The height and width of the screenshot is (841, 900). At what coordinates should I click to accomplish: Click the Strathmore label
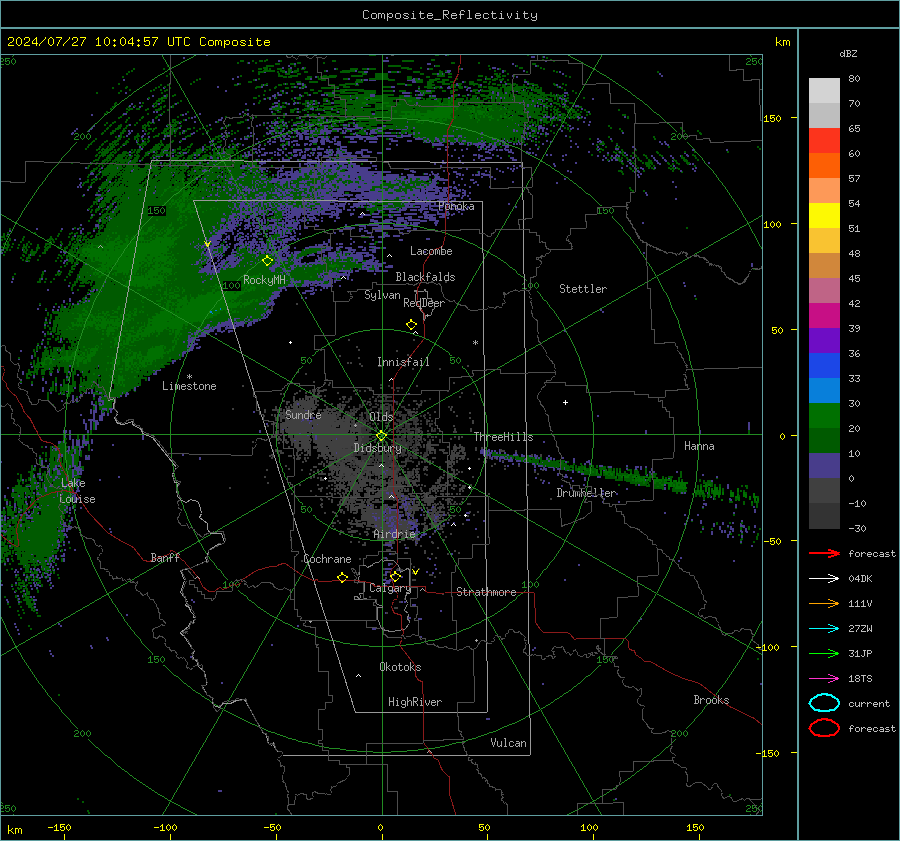coord(486,592)
